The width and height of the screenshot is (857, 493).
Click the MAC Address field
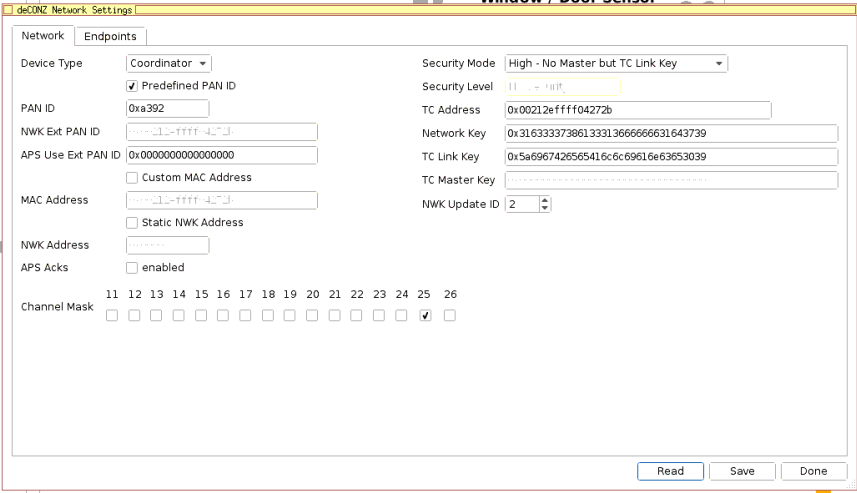click(x=222, y=200)
